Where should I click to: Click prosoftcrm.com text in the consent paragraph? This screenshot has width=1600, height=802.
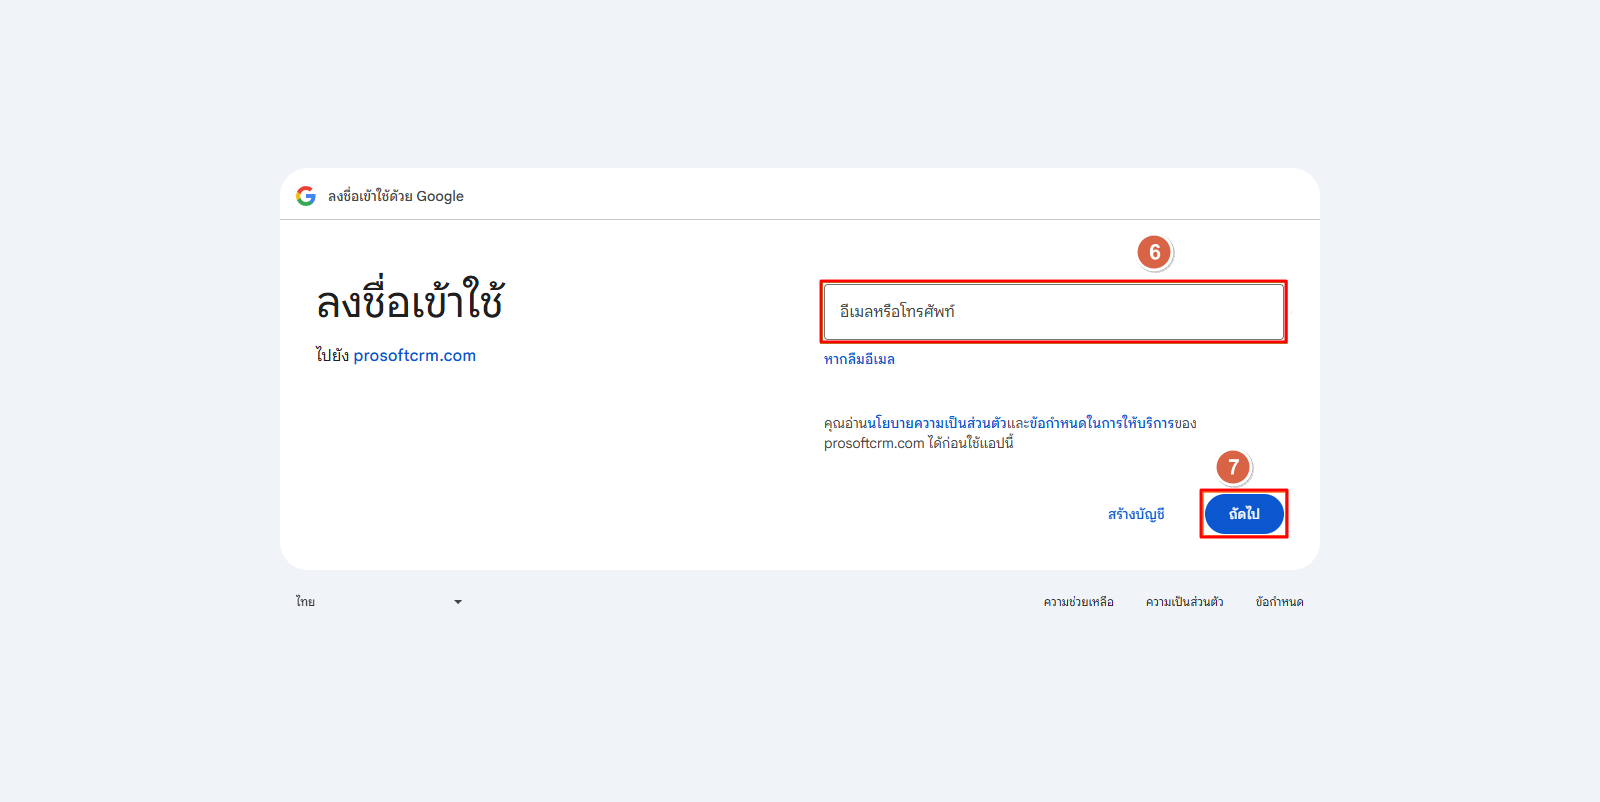tap(873, 443)
